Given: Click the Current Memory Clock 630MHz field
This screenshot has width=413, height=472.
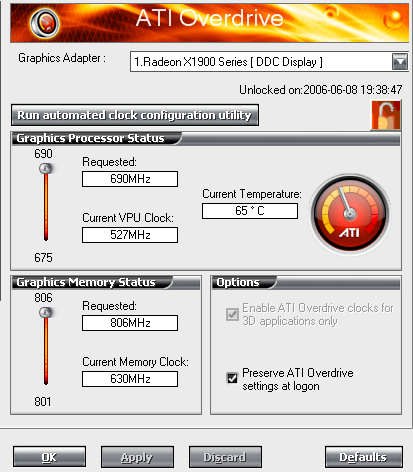Looking at the screenshot, I should pos(130,379).
